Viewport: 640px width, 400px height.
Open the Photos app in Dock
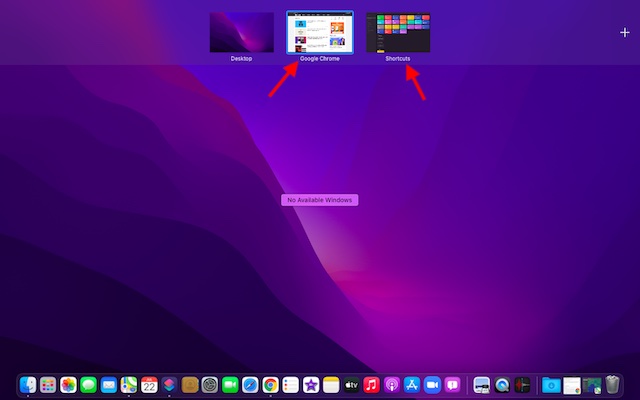pyautogui.click(x=68, y=384)
